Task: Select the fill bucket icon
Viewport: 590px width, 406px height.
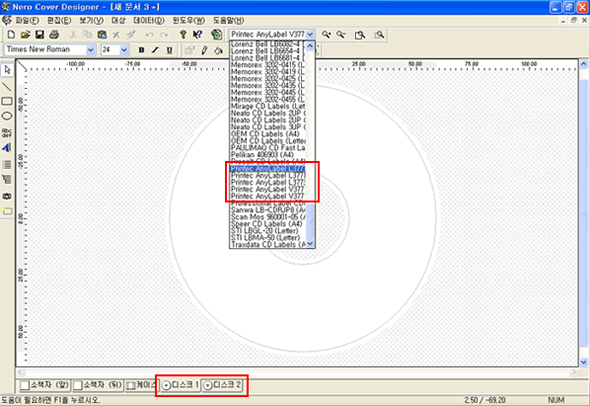Action: click(x=218, y=50)
